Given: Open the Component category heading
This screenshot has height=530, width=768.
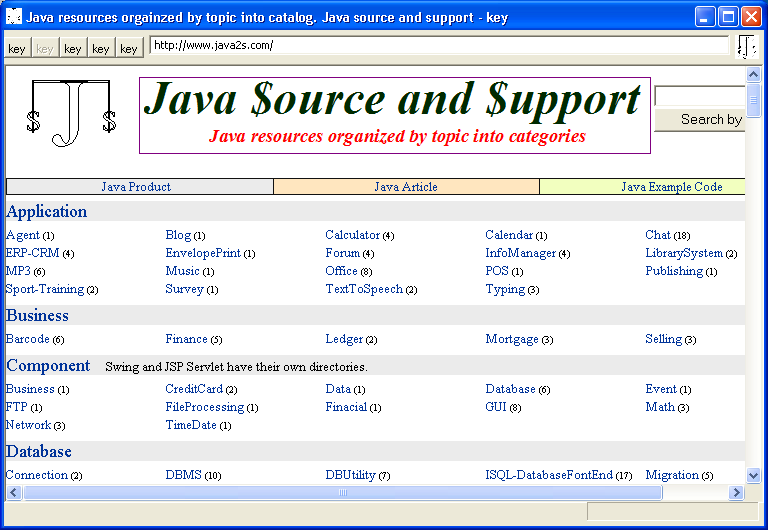Looking at the screenshot, I should tap(48, 365).
